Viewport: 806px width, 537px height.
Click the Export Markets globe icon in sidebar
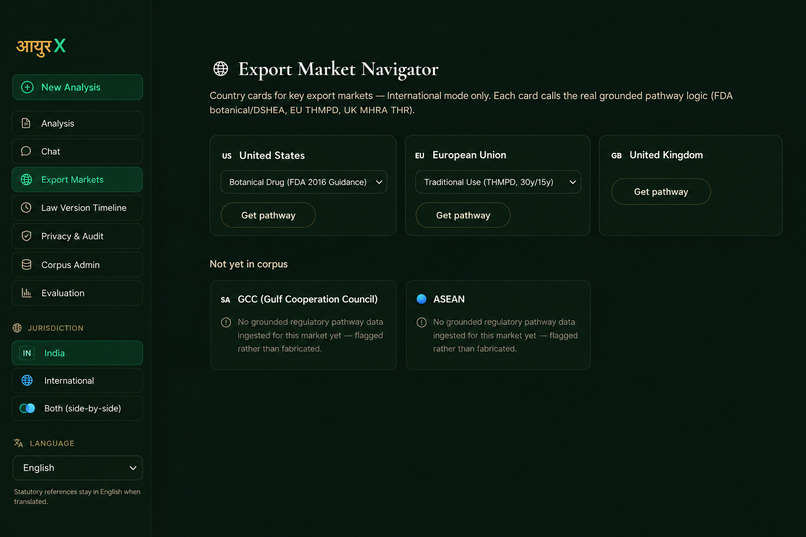[x=26, y=179]
